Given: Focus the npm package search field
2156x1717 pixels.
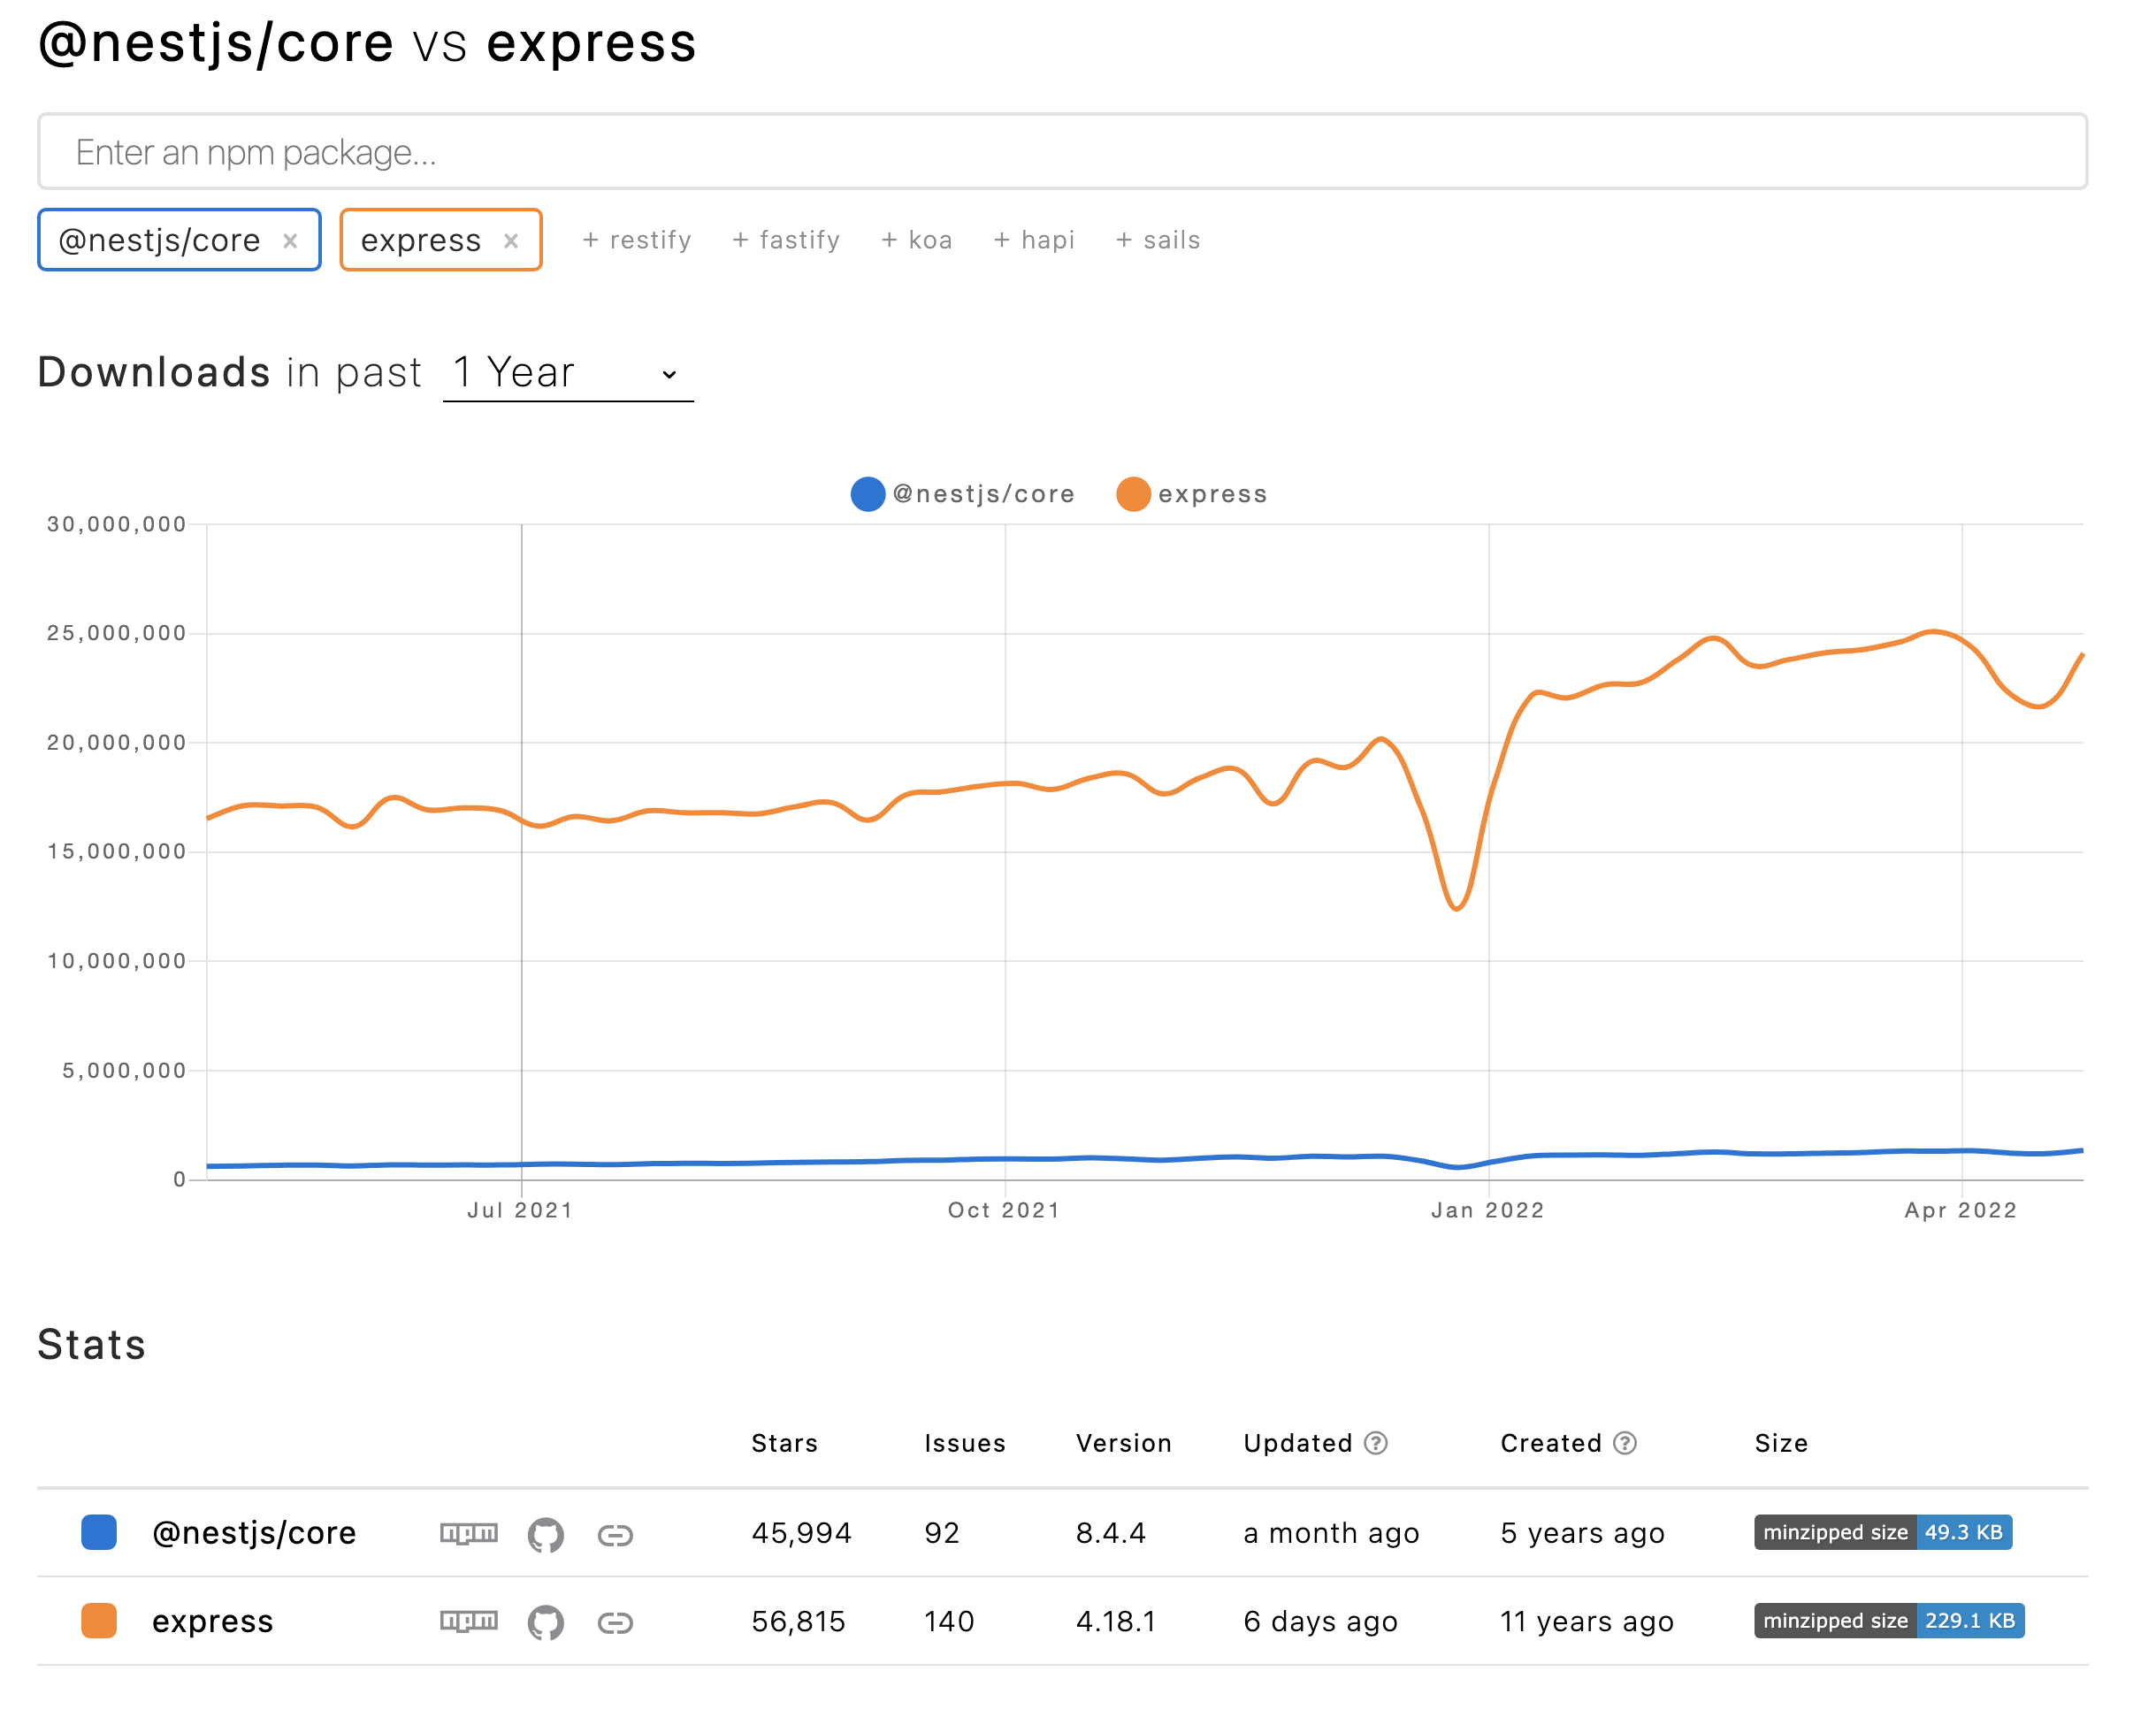Looking at the screenshot, I should [1062, 152].
